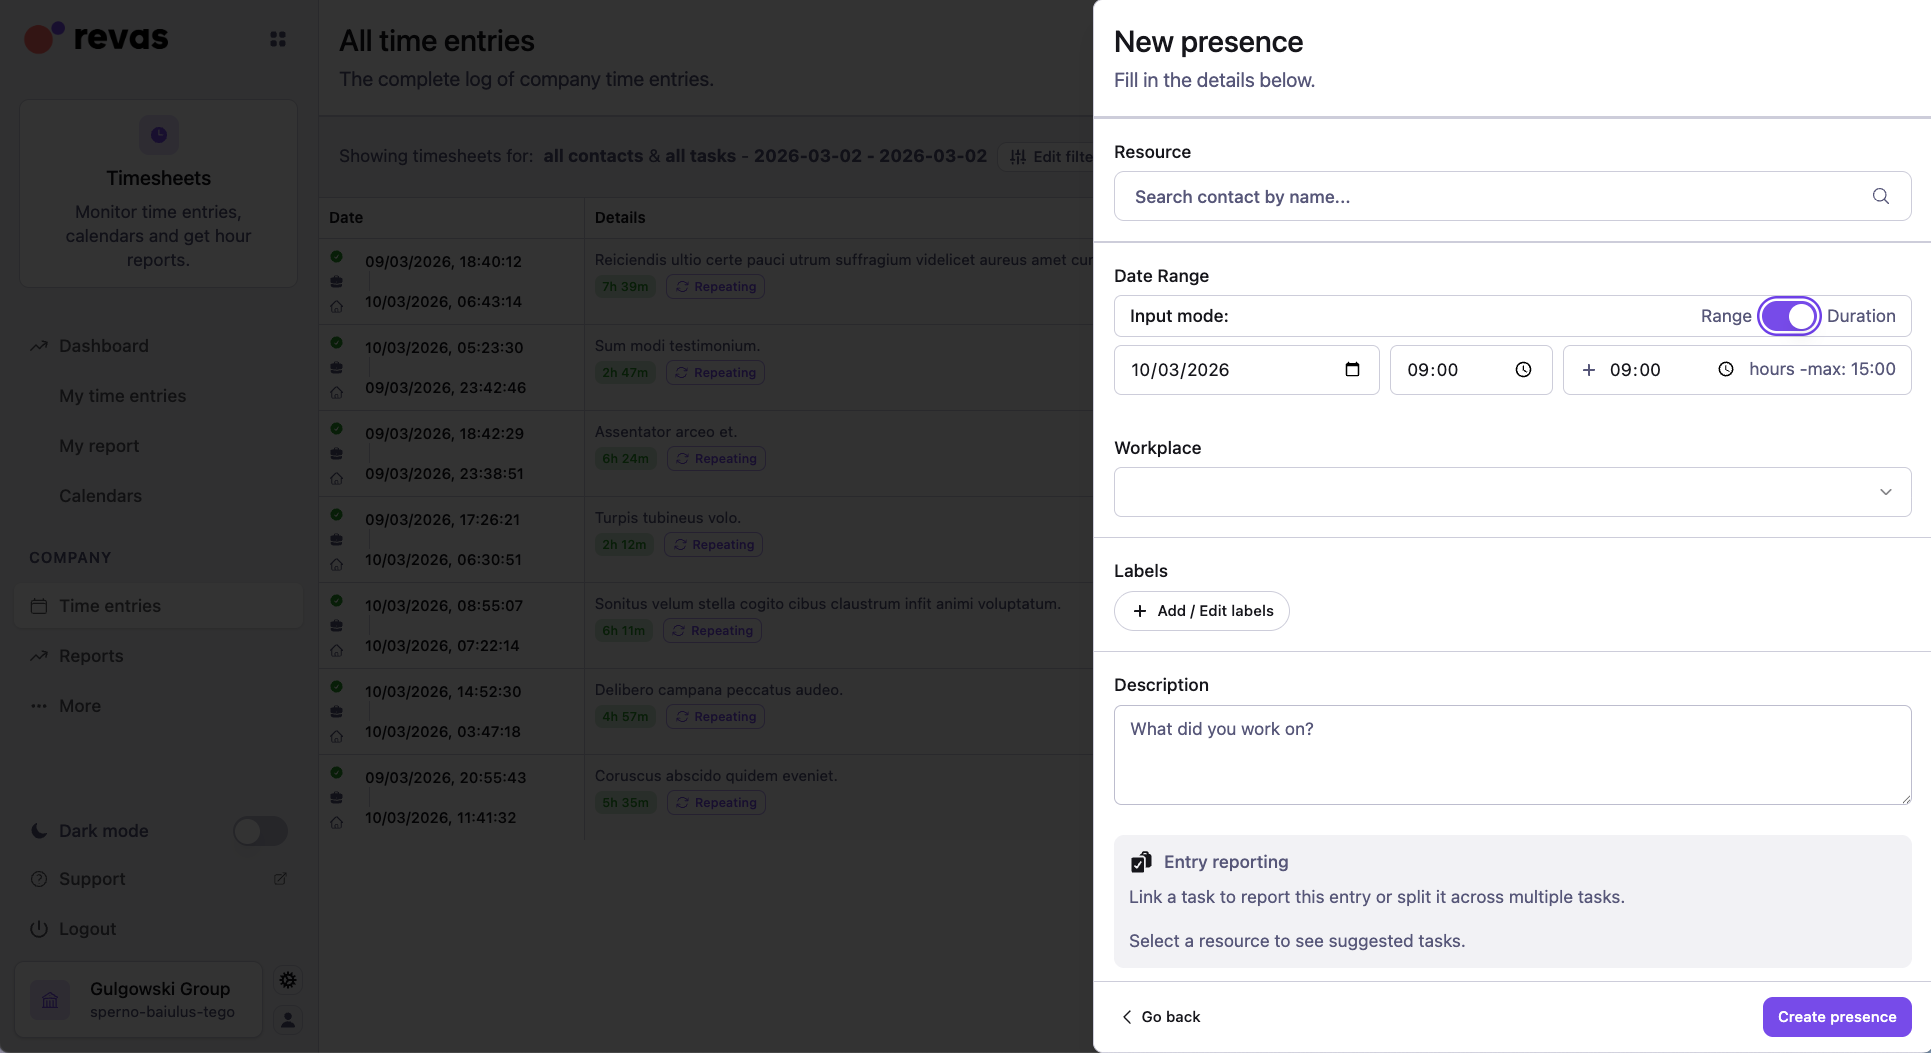
Task: Click the Entry reporting icon in the panel
Action: click(x=1141, y=861)
